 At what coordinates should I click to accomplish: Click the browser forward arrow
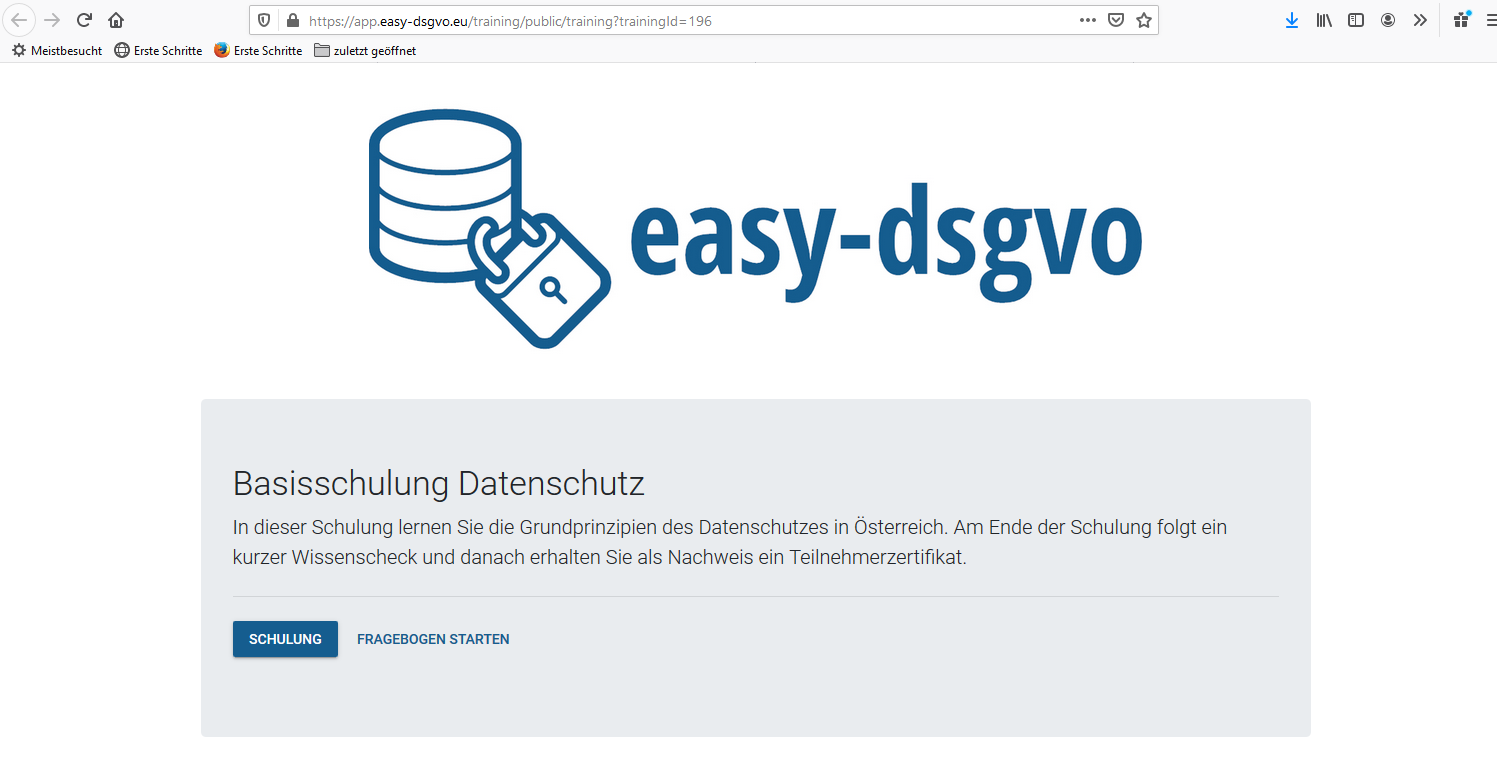(53, 20)
